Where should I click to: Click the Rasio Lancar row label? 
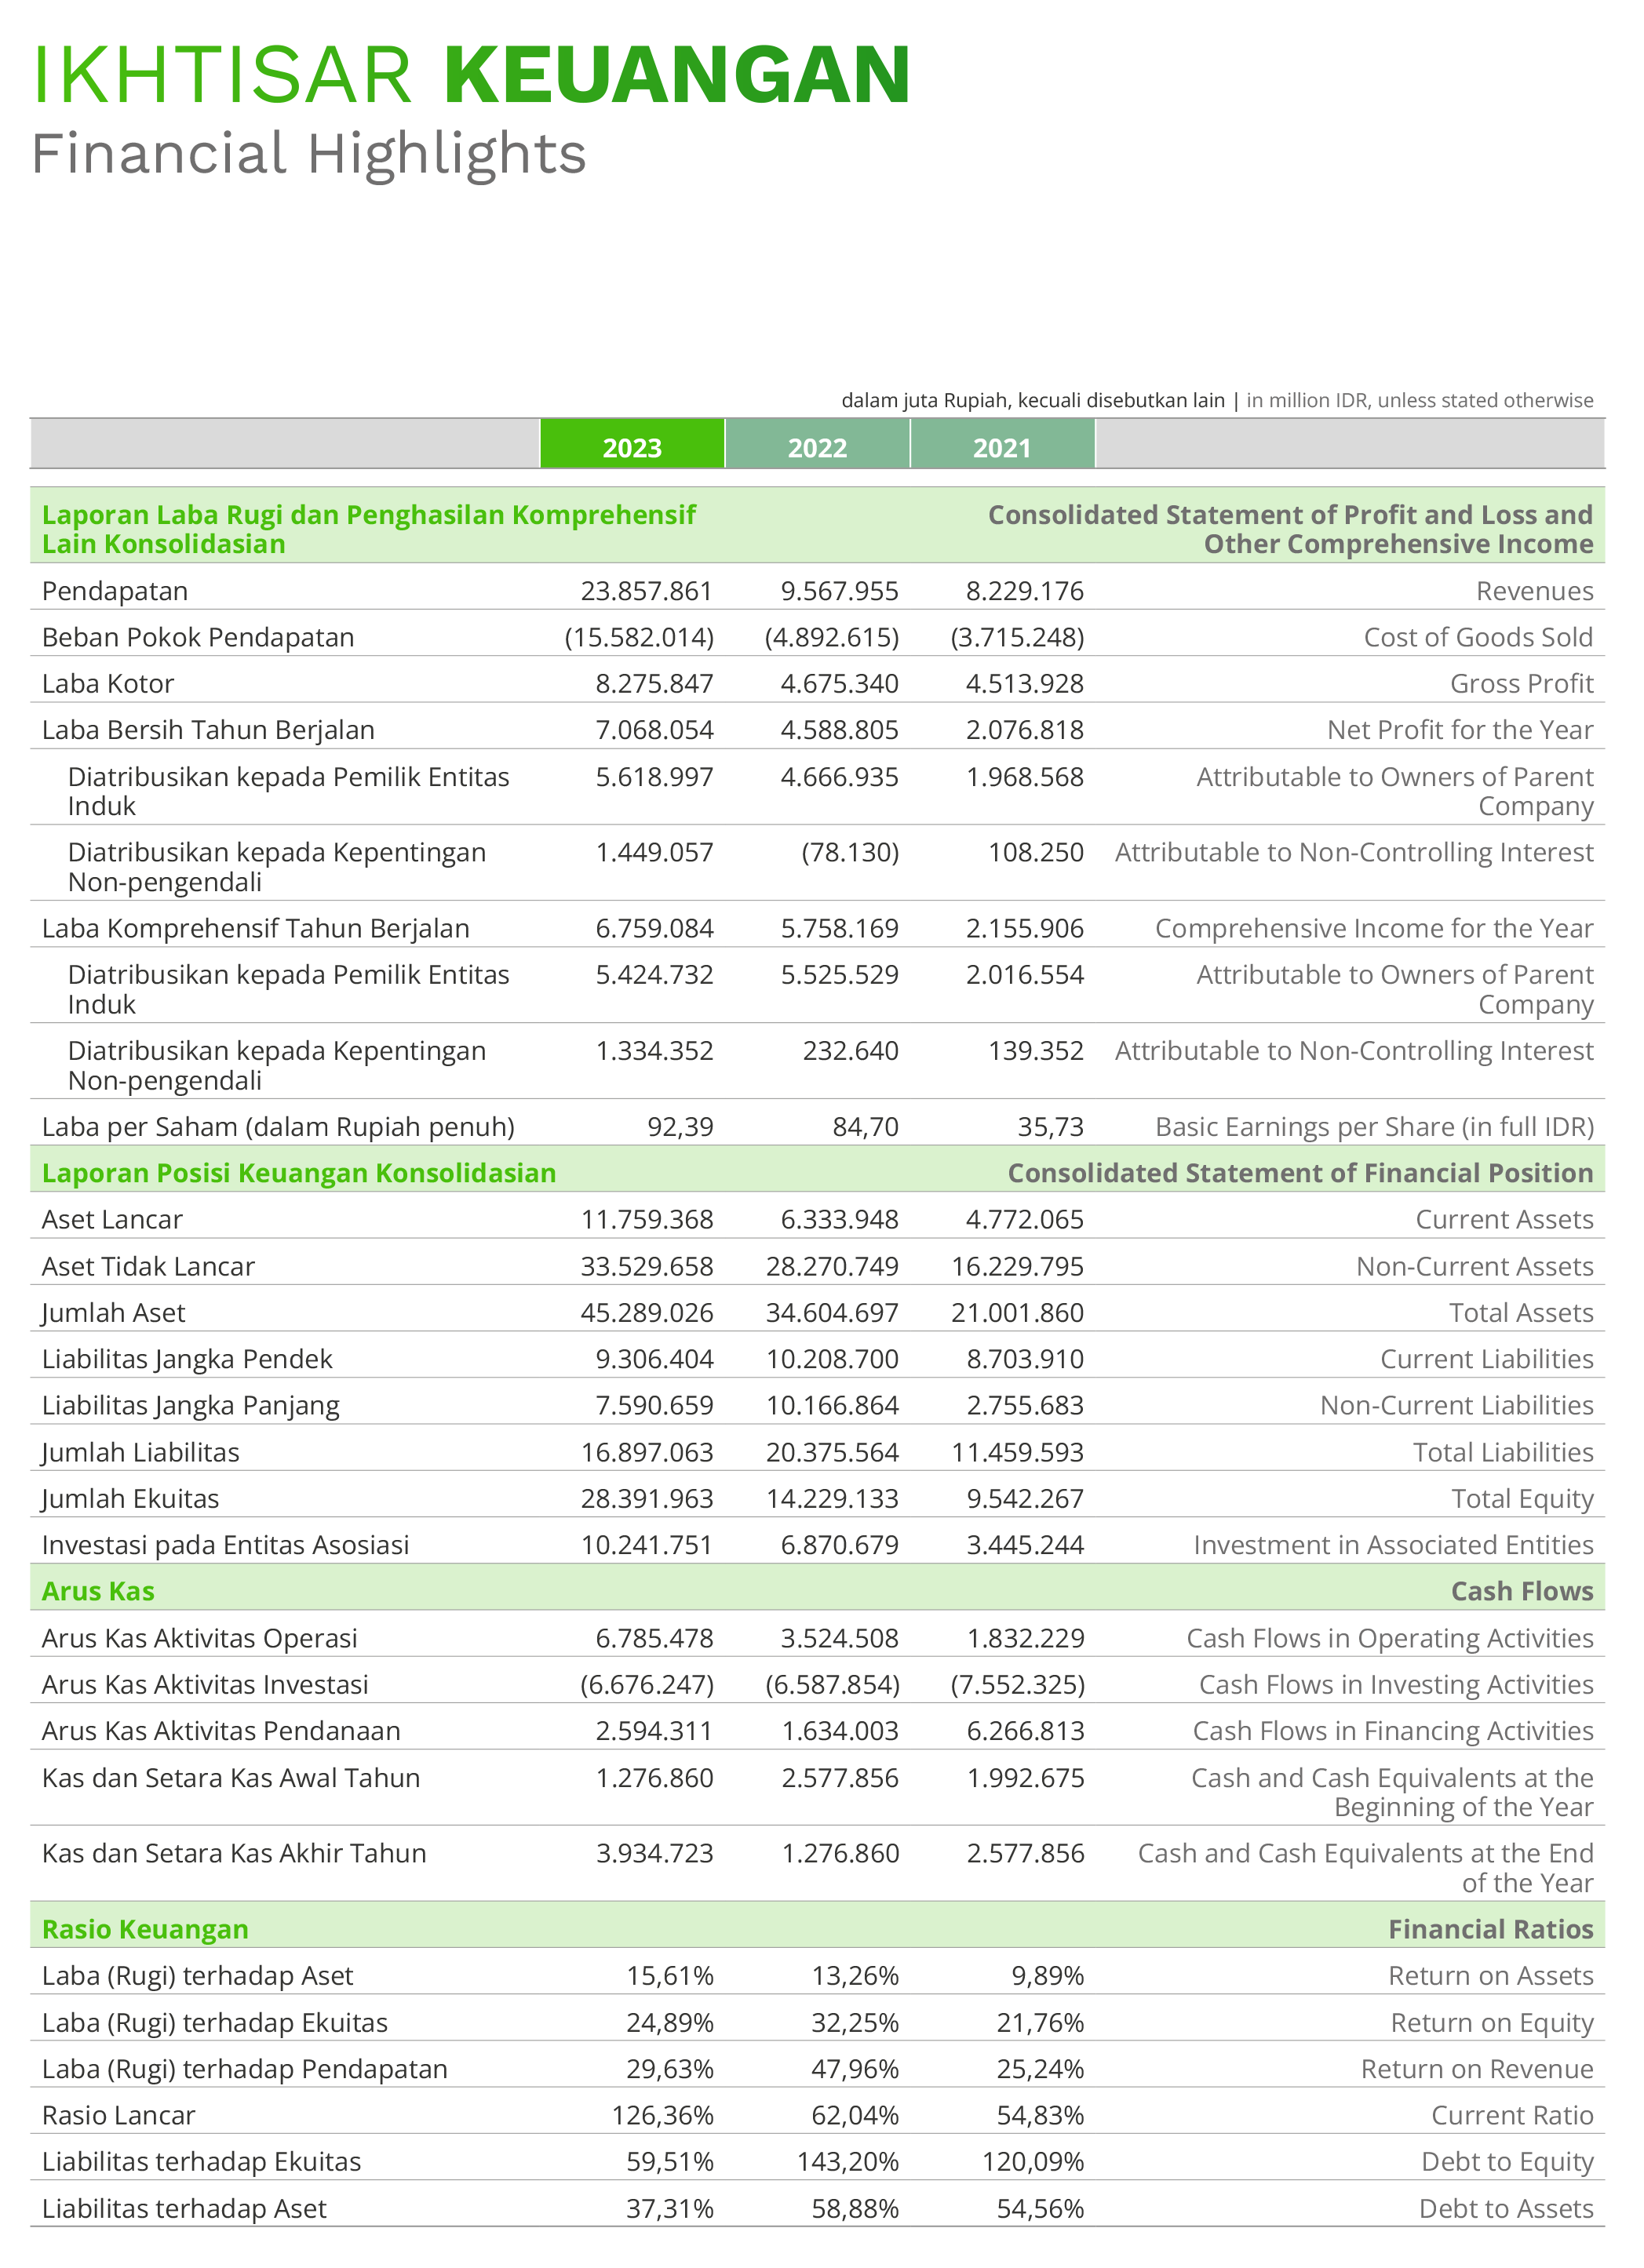coord(119,2116)
